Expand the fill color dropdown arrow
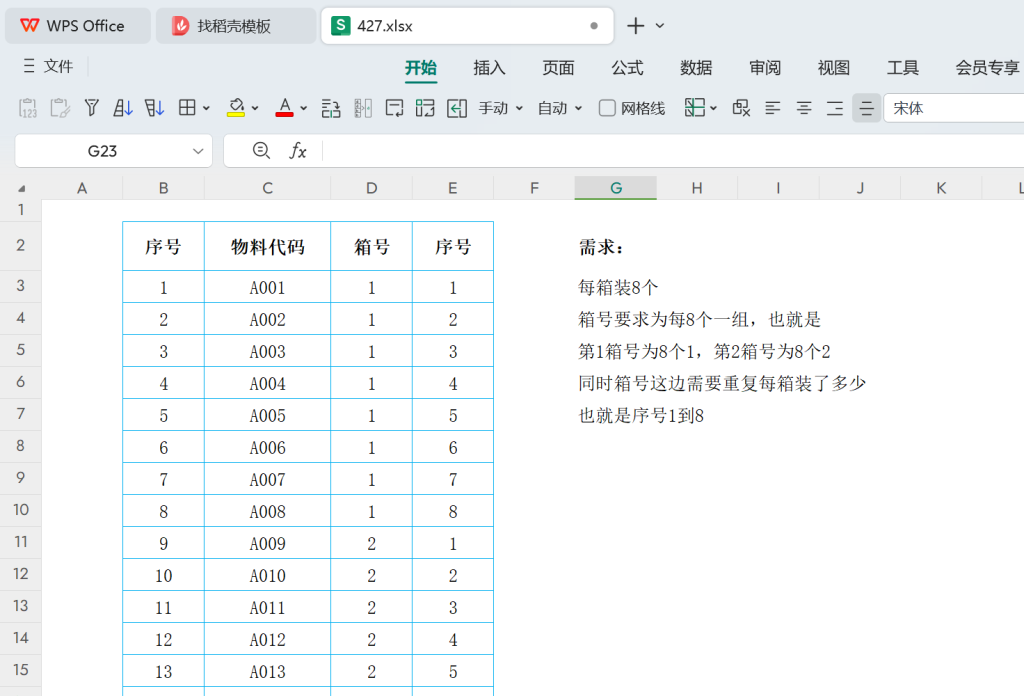The width and height of the screenshot is (1024, 696). pyautogui.click(x=255, y=108)
